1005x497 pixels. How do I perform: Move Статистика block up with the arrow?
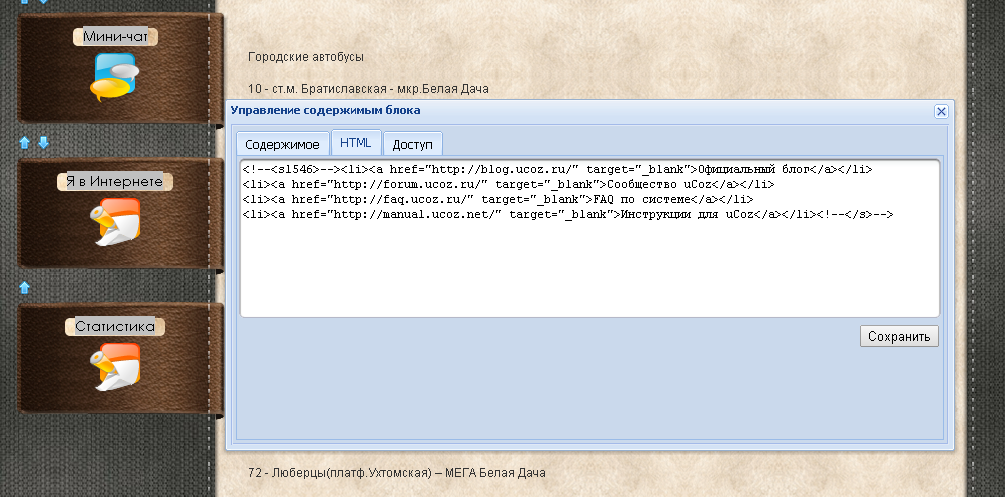point(25,287)
